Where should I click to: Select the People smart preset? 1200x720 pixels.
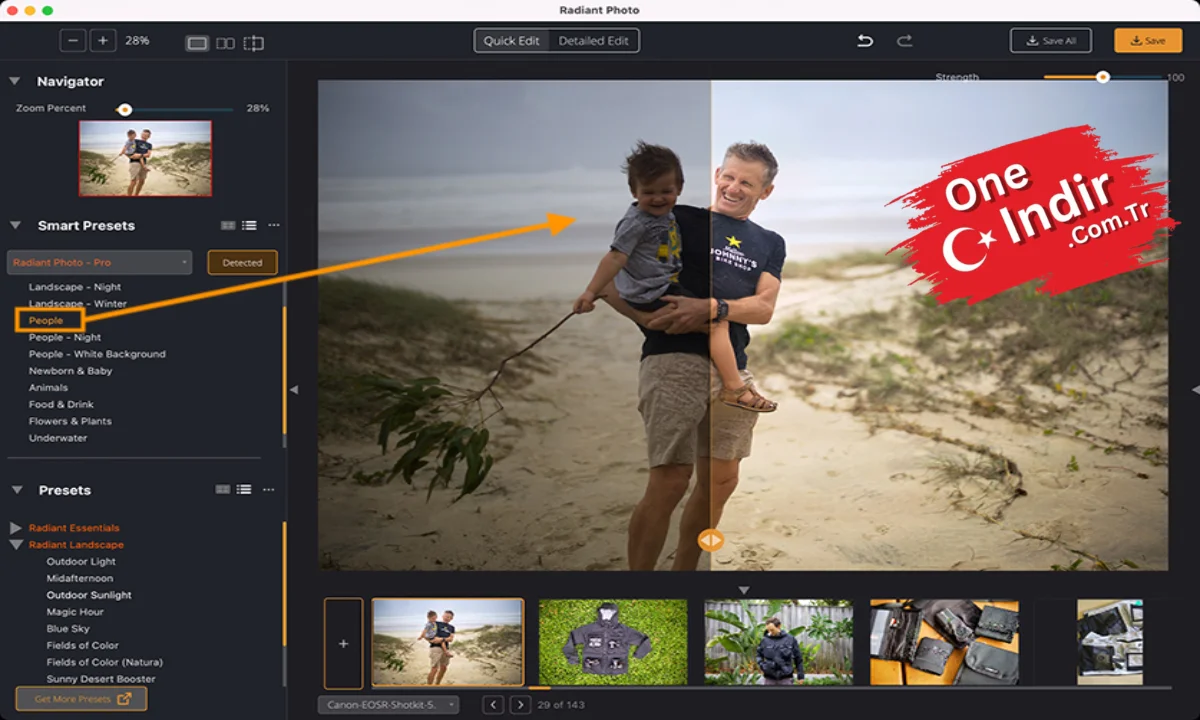(x=46, y=321)
